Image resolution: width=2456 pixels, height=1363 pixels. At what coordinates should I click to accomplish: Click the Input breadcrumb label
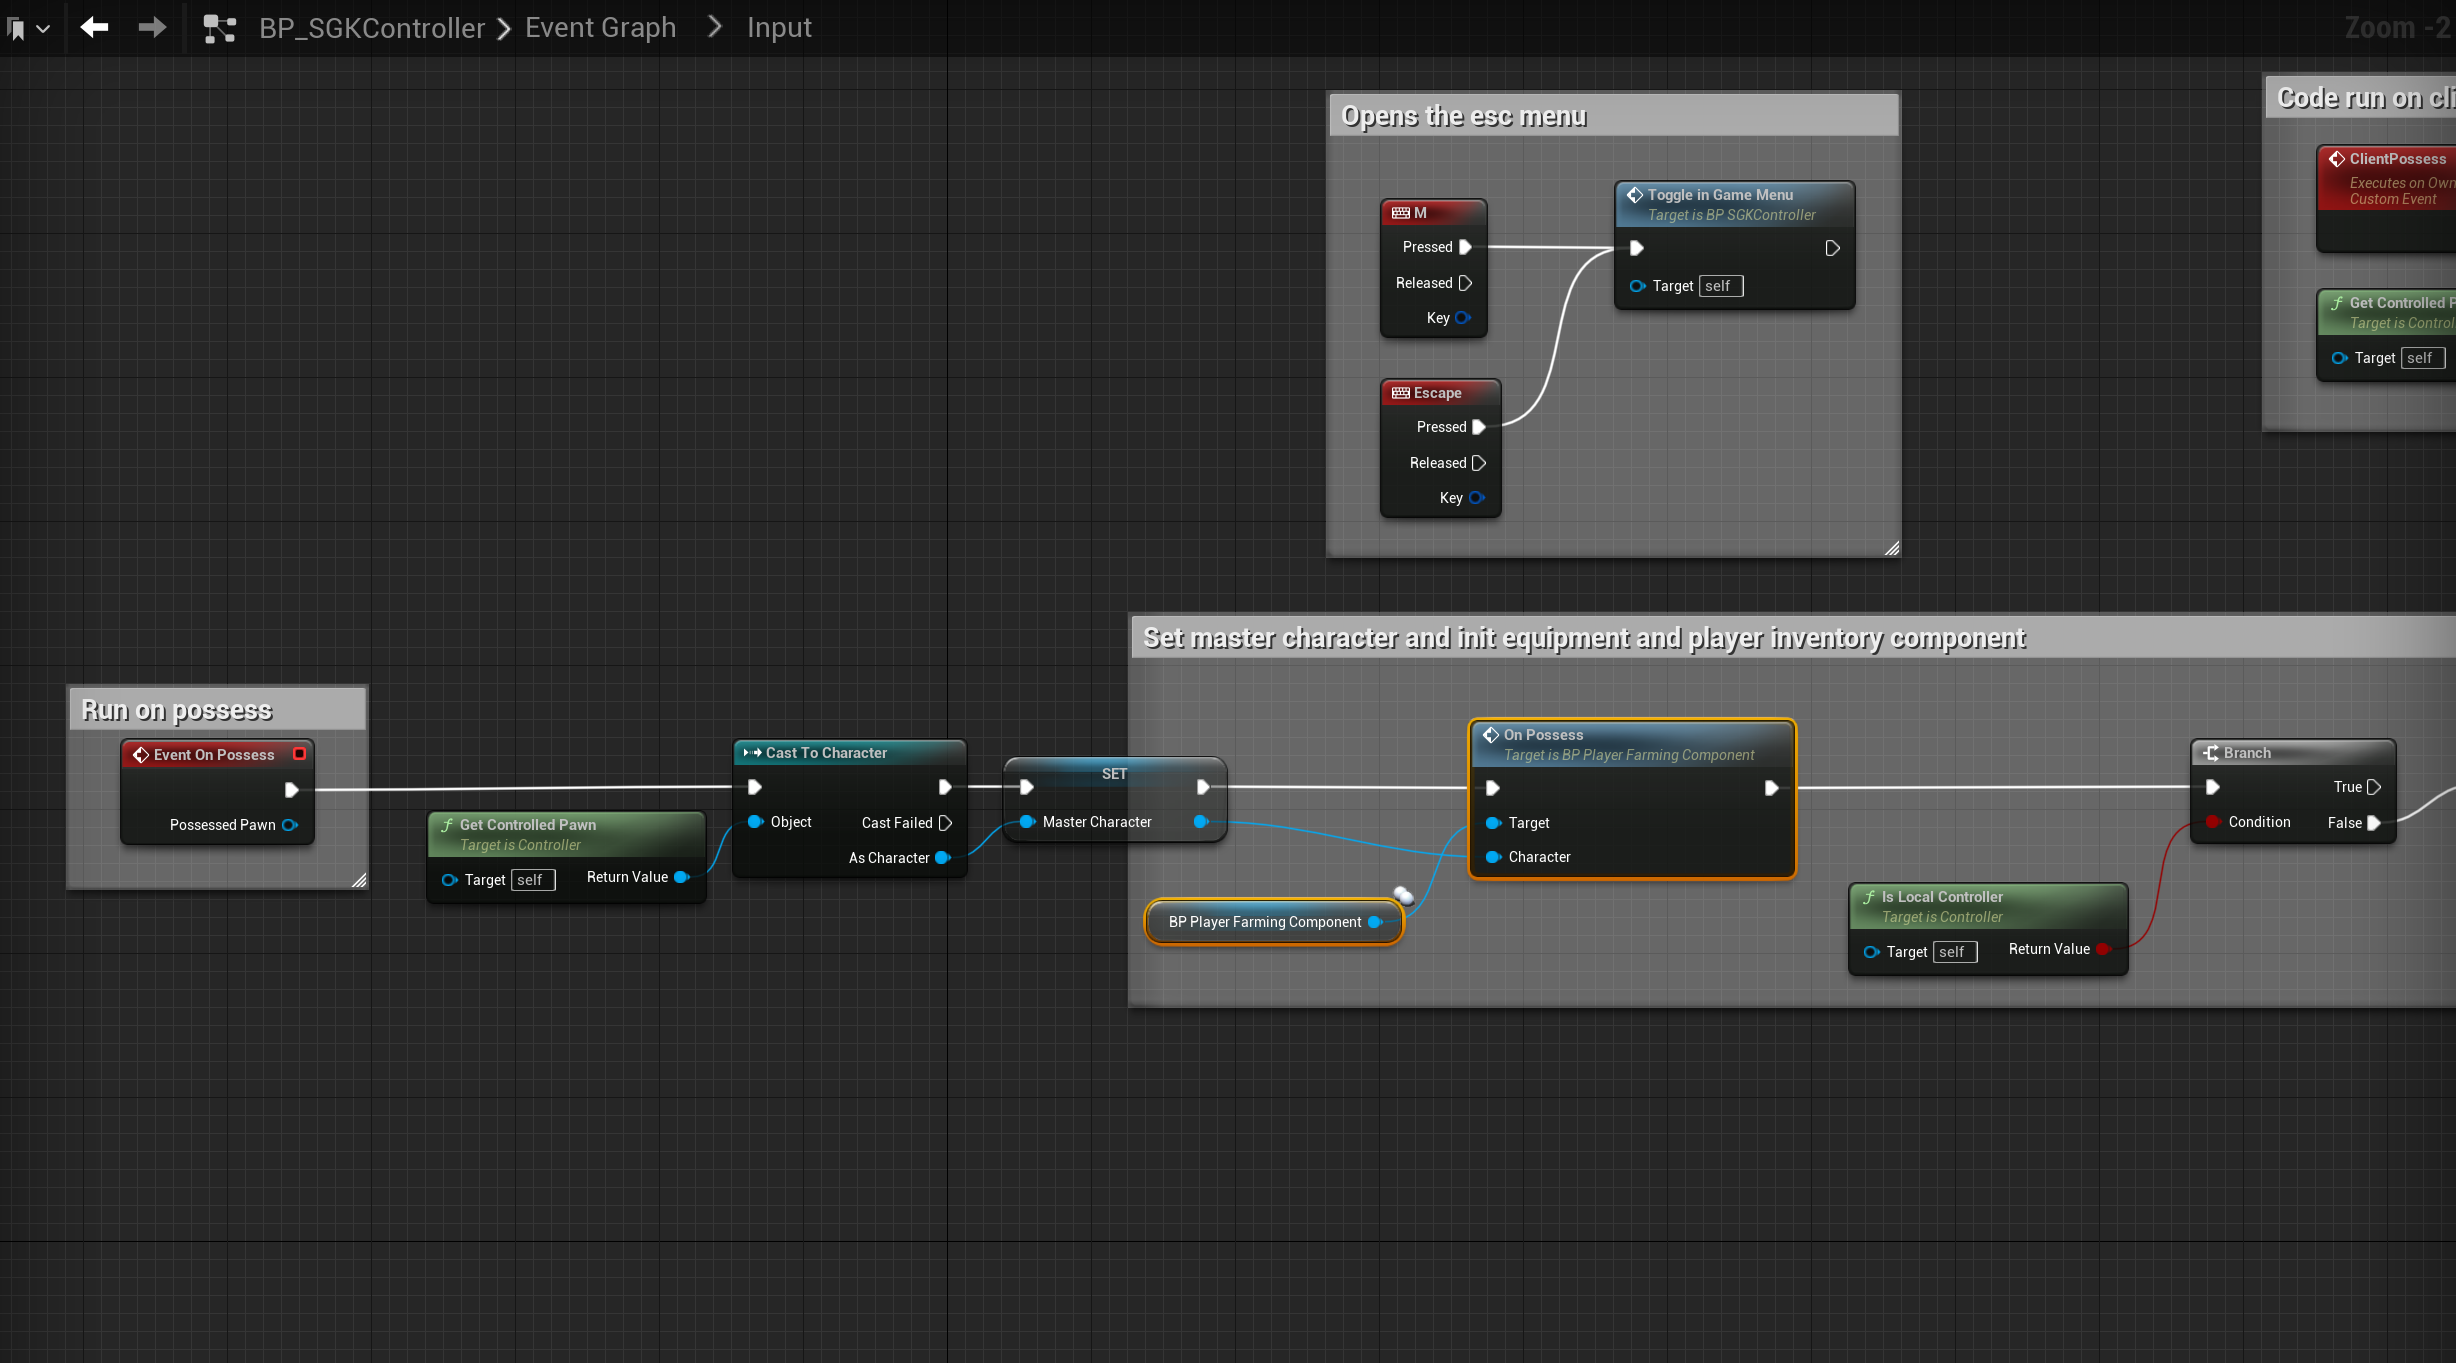click(x=779, y=28)
